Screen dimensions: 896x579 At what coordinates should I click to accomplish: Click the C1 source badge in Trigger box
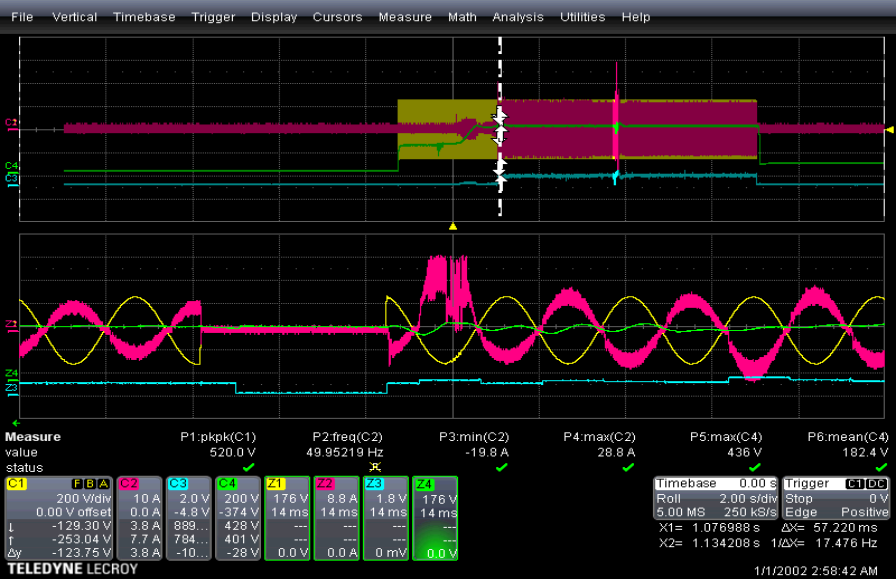coord(855,484)
